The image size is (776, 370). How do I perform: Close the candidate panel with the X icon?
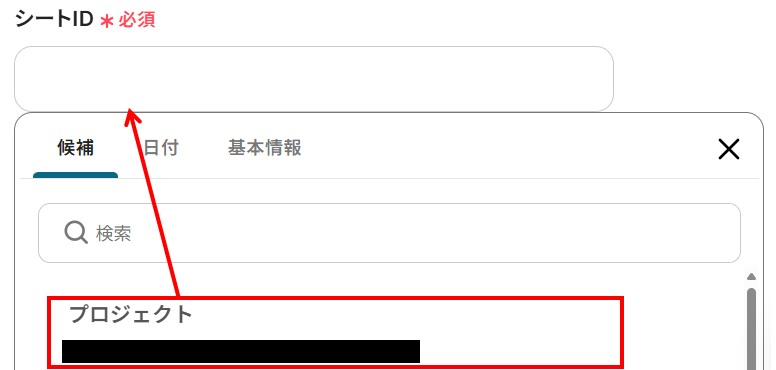728,149
